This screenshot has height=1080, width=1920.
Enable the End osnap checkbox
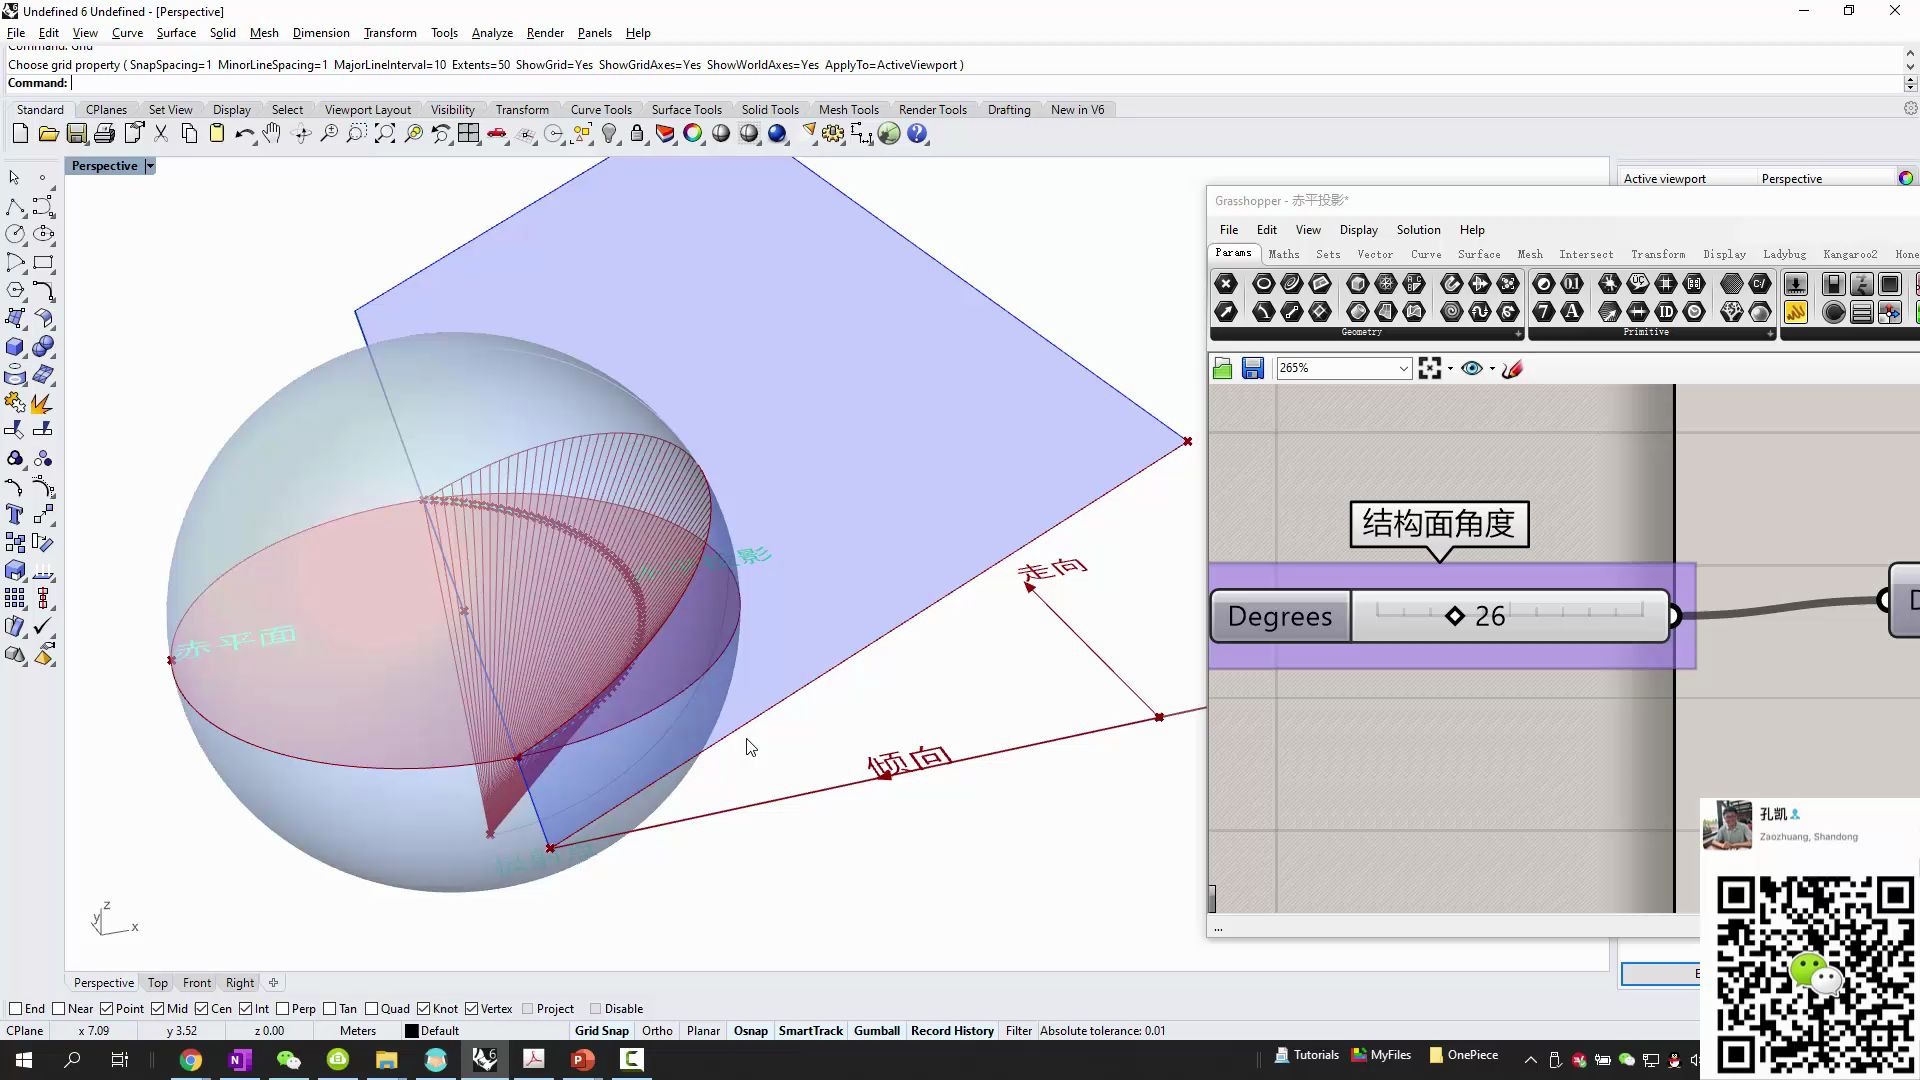coord(15,1009)
